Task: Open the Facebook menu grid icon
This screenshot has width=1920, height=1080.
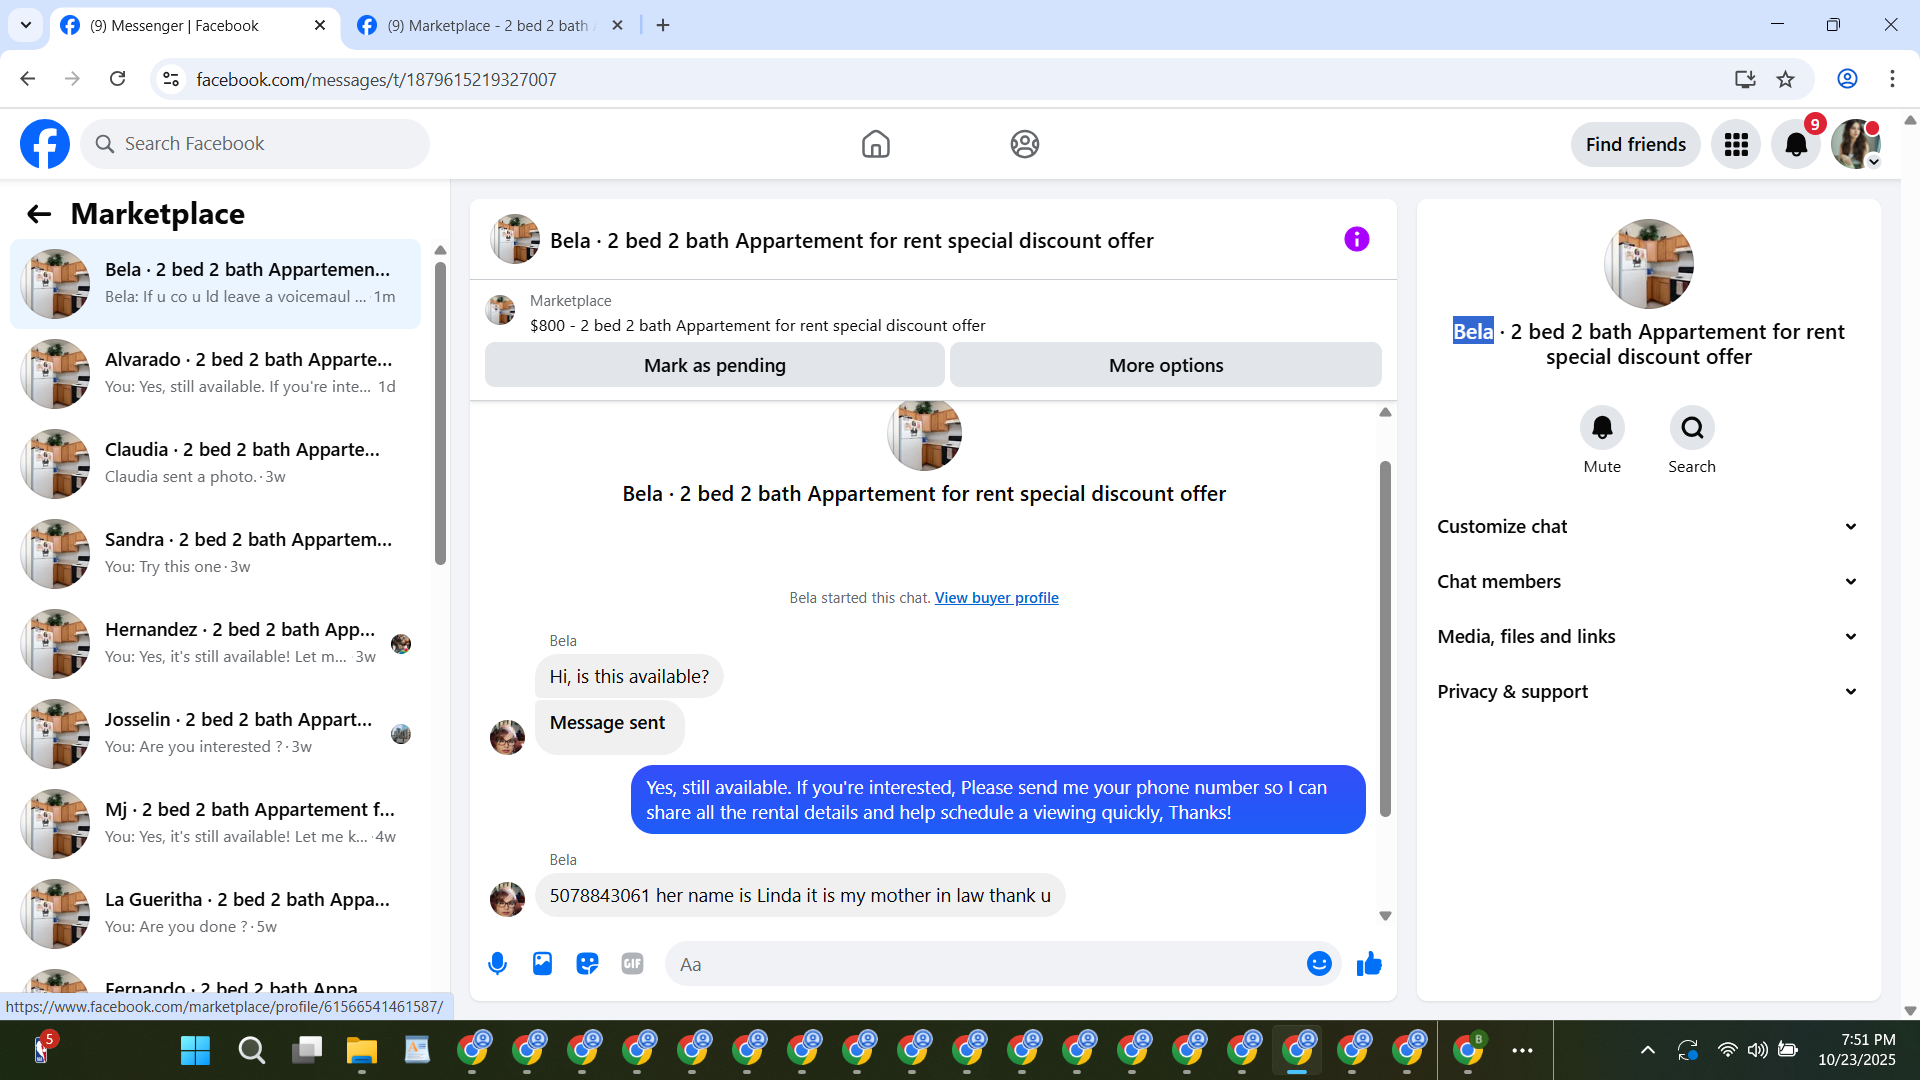Action: point(1736,145)
